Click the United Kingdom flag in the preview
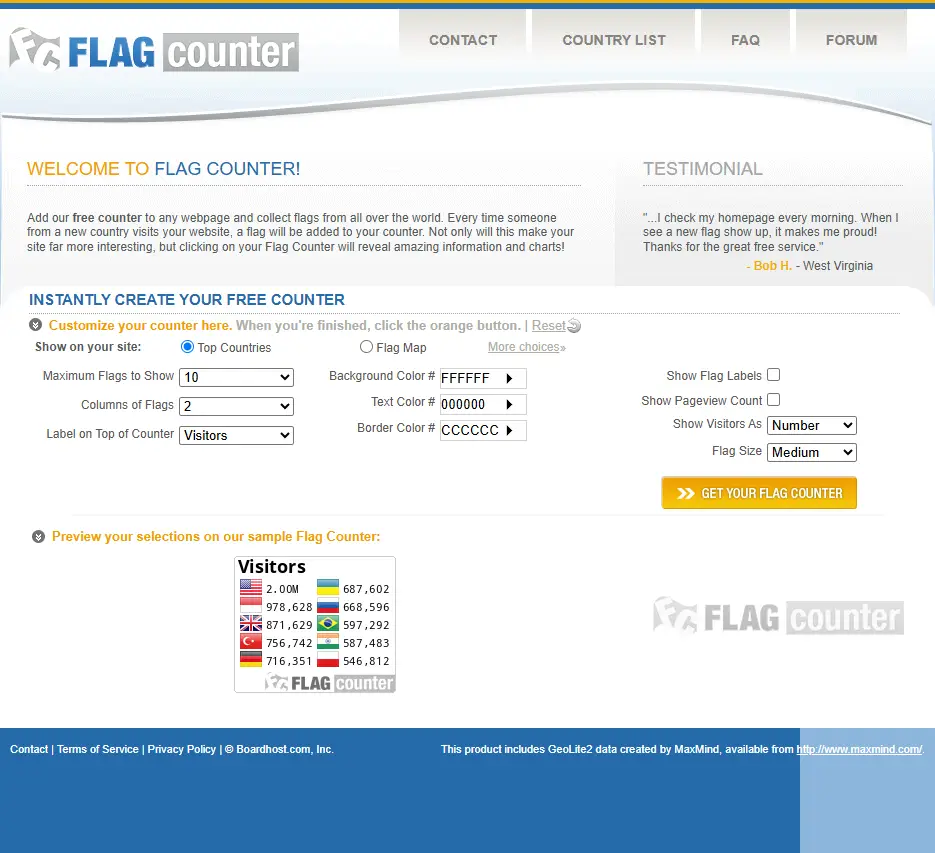 pos(251,624)
